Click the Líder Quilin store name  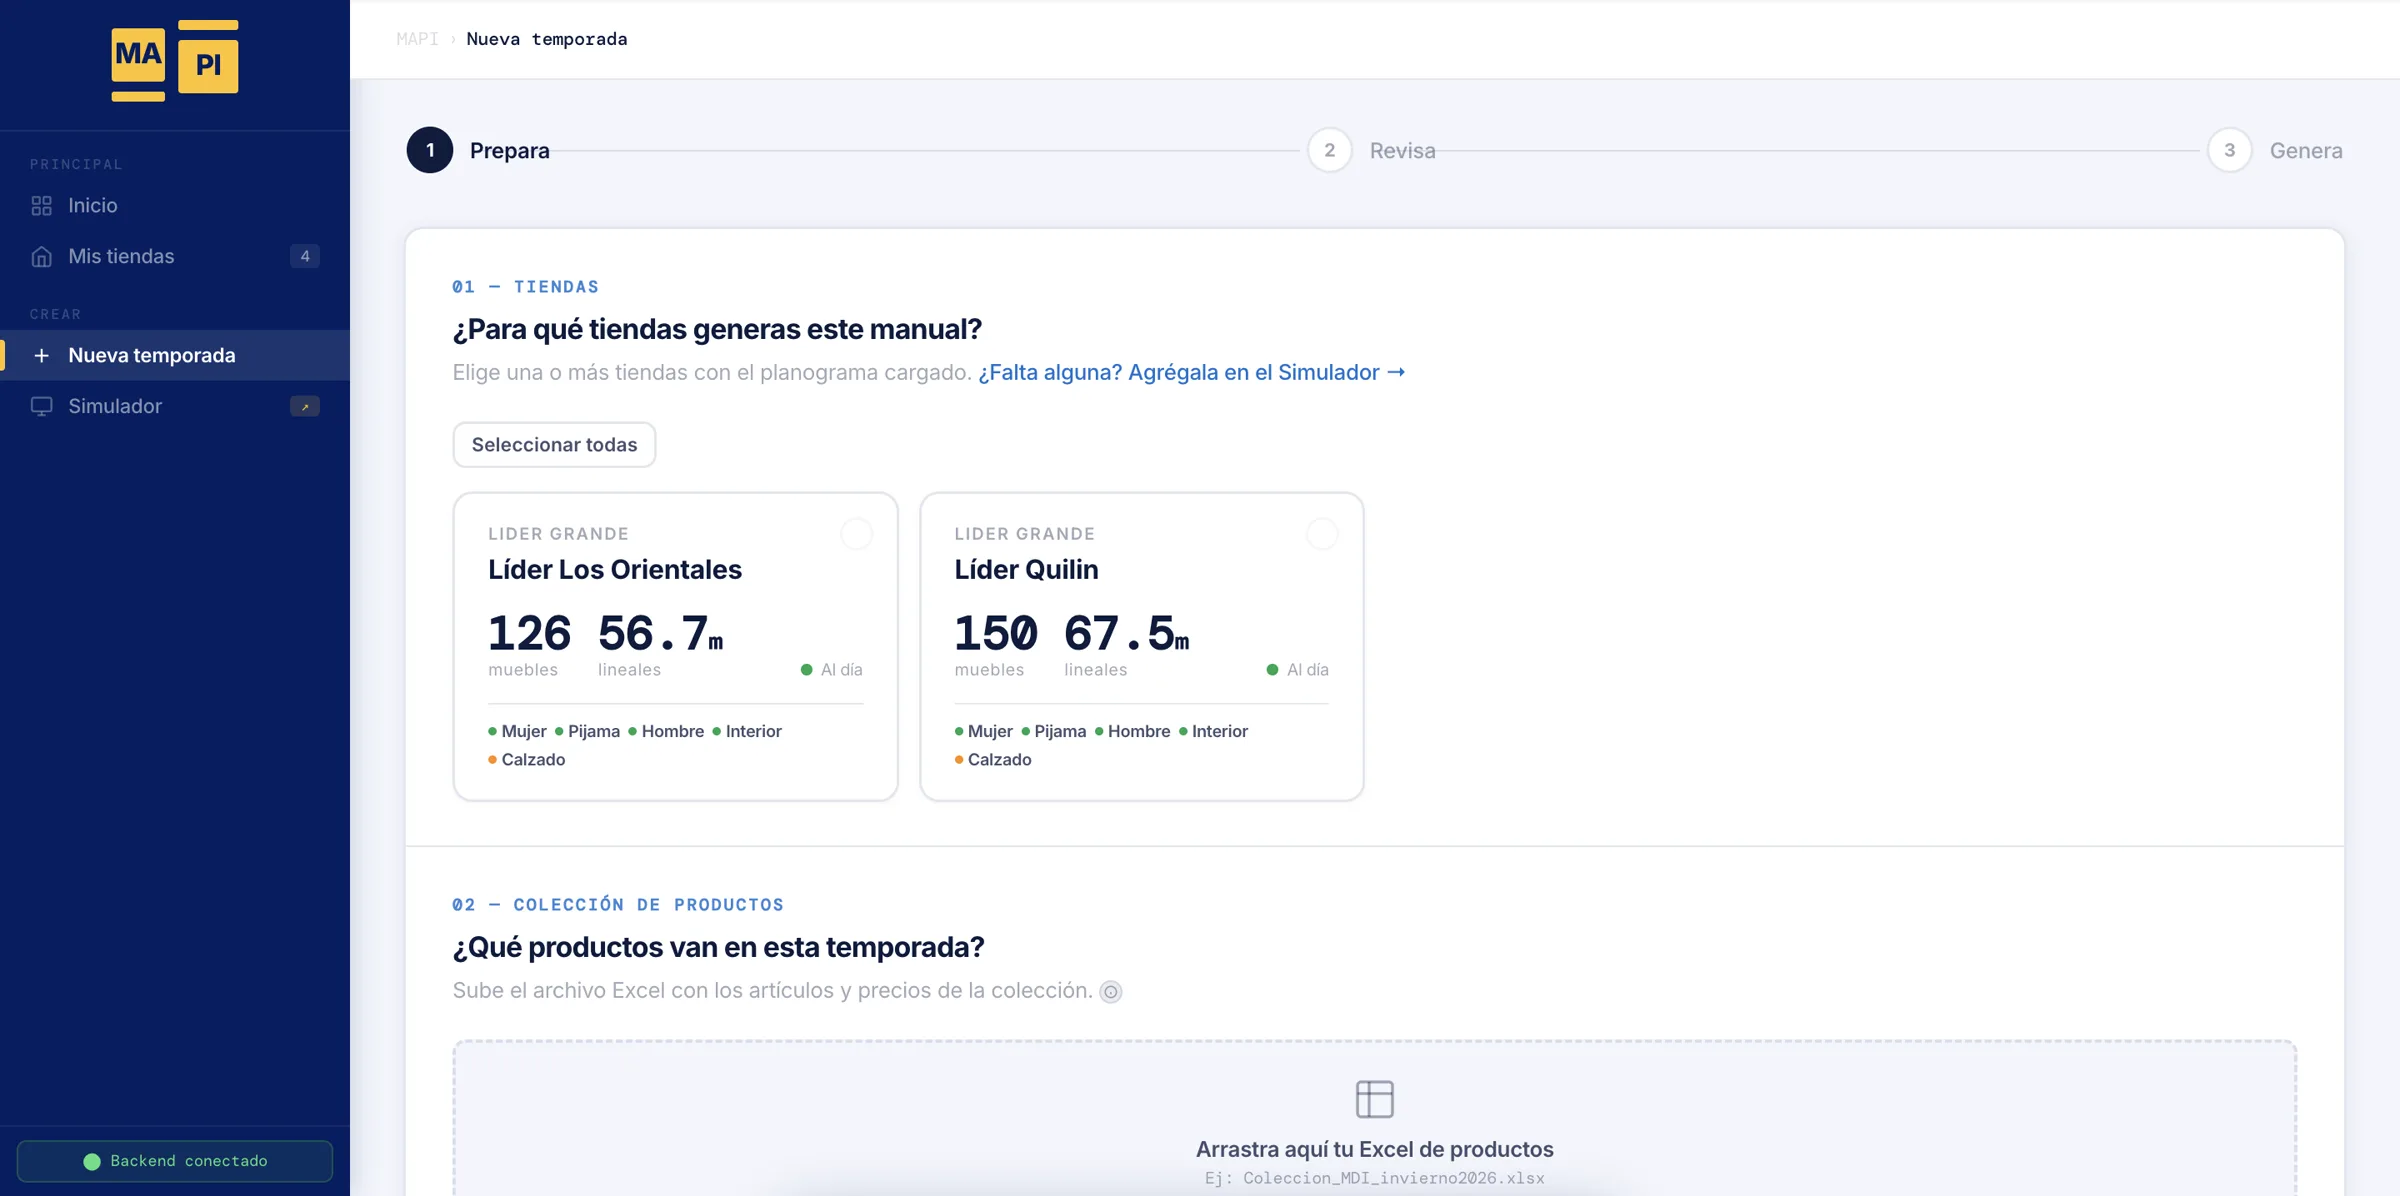(1026, 569)
